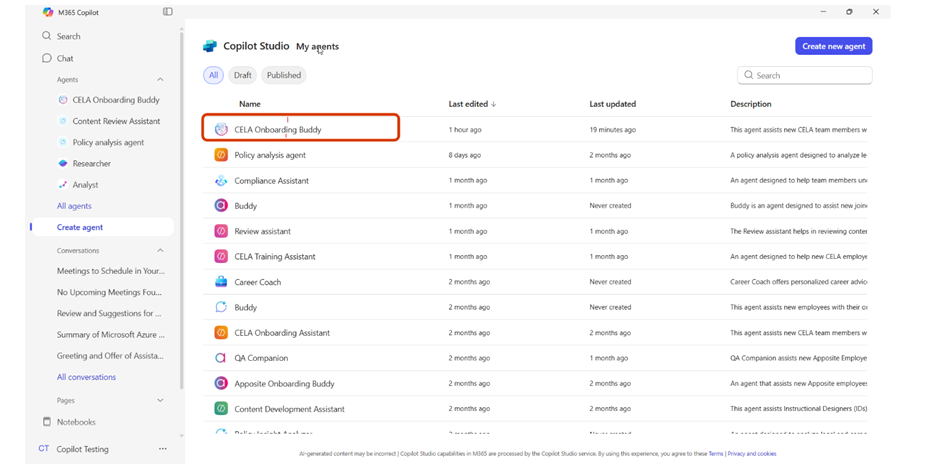Open the more options ellipsis beside Copilot Testing
Image resolution: width=940 pixels, height=464 pixels.
point(162,448)
